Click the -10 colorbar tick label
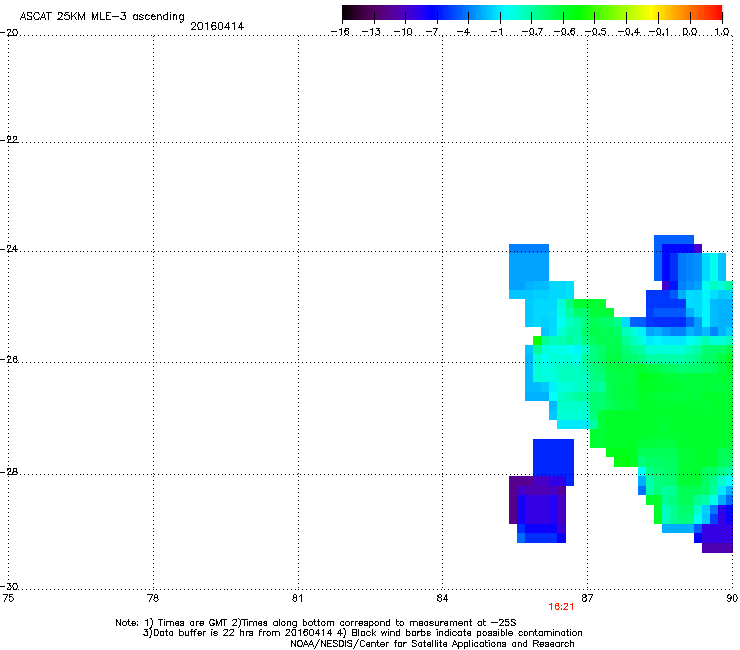 pos(403,32)
